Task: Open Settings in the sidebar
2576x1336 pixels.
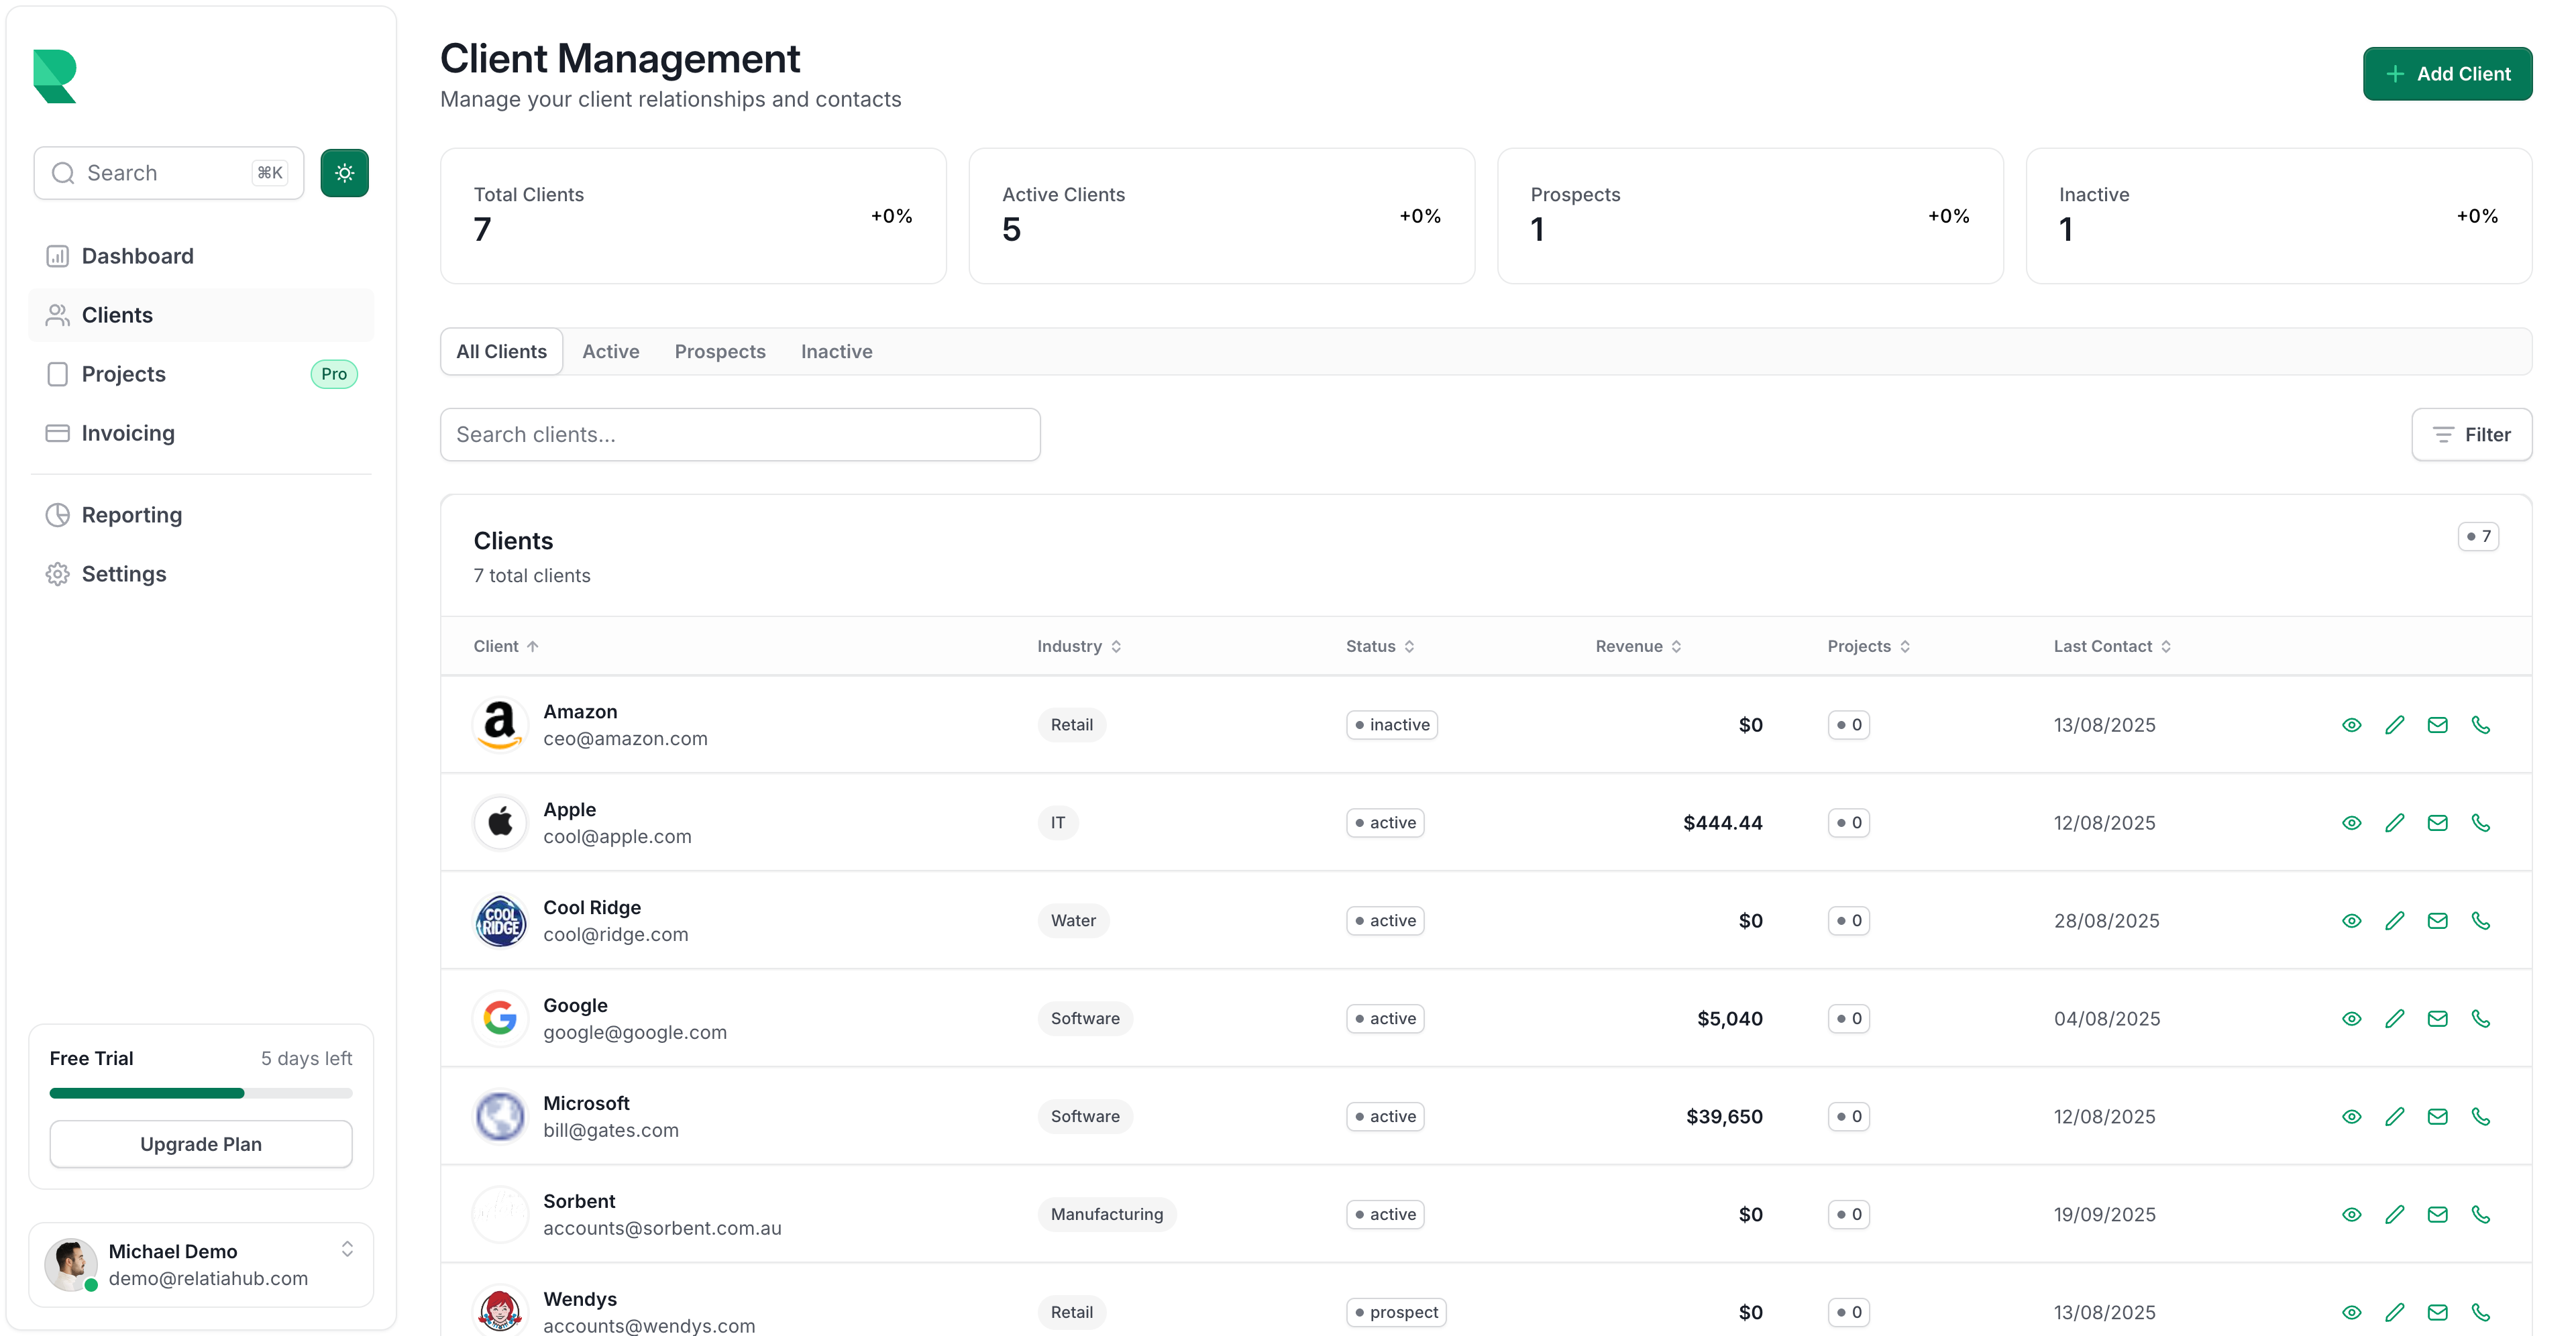Action: point(201,574)
